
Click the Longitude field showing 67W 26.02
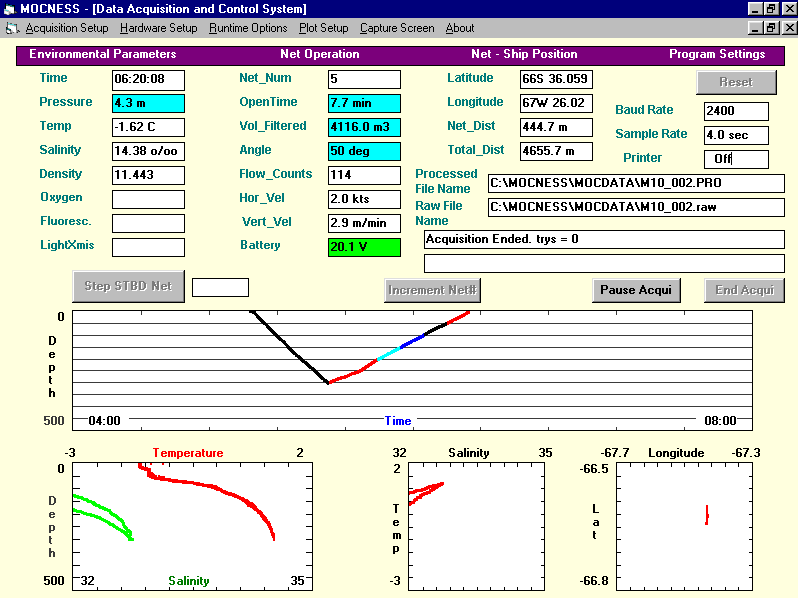coord(556,103)
